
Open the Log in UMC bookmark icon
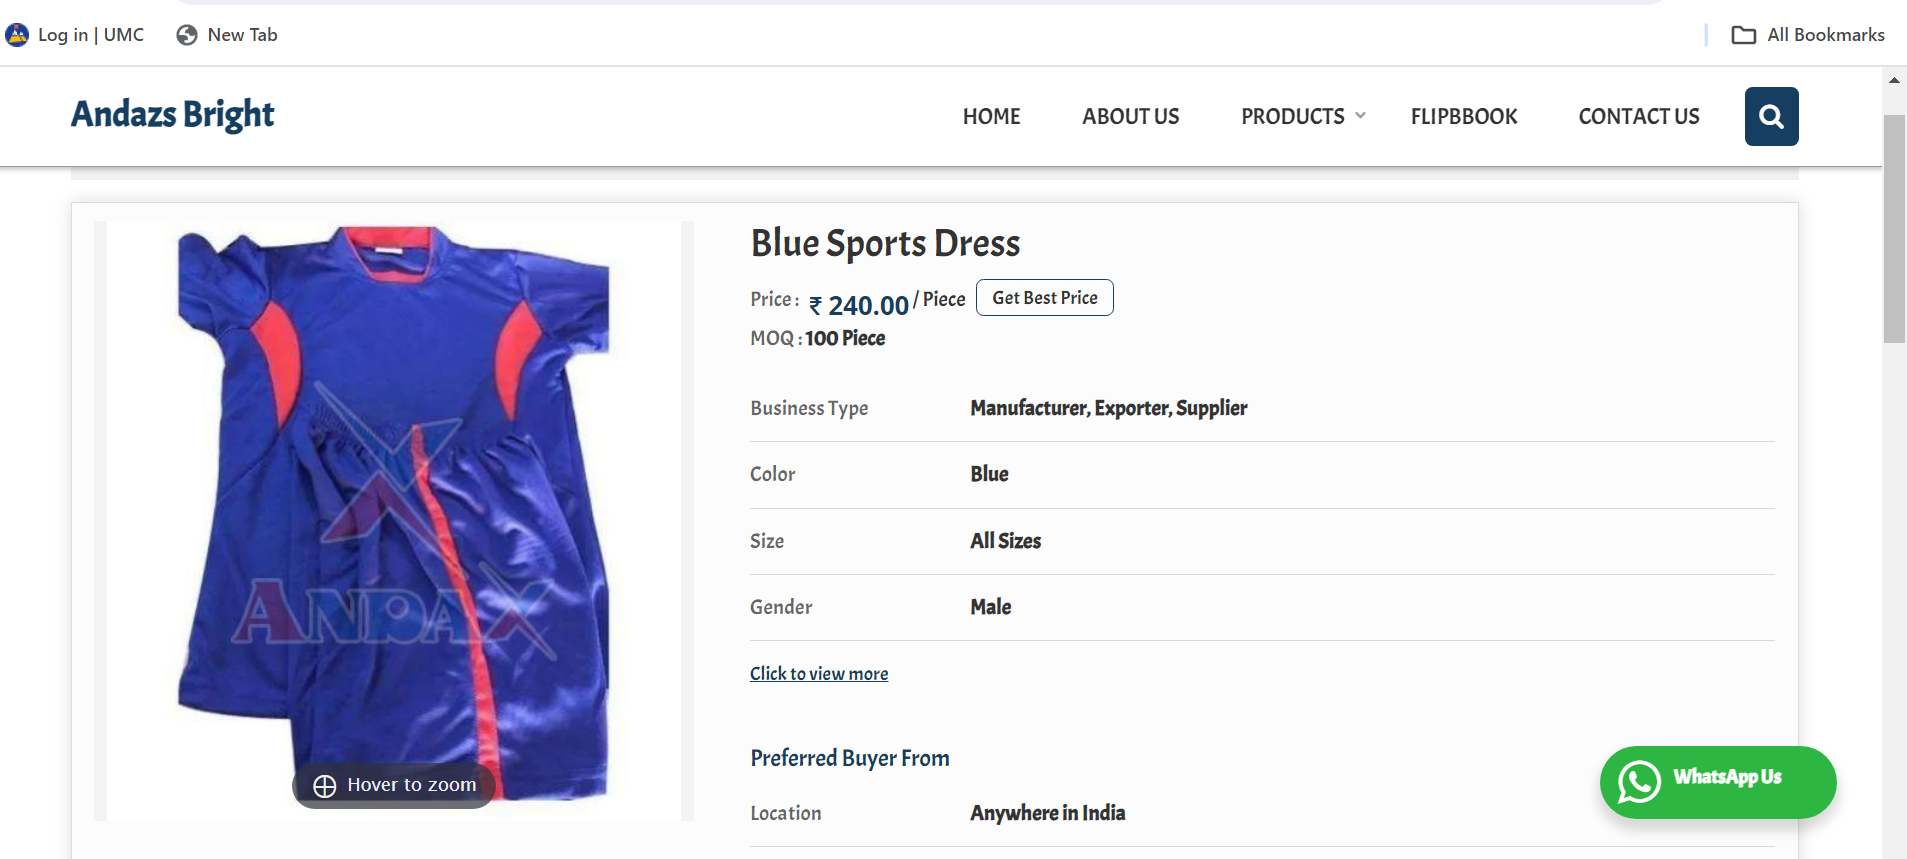coord(17,35)
